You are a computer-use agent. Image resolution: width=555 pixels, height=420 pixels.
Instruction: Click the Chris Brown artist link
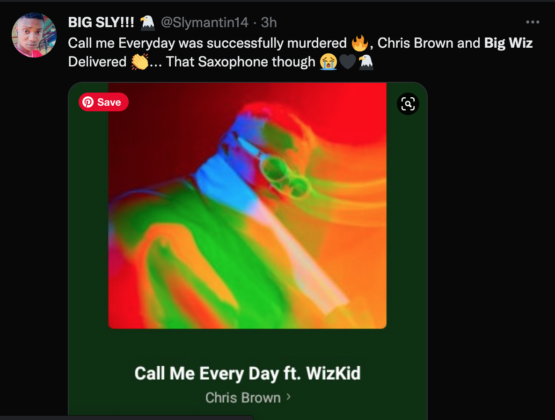pyautogui.click(x=243, y=398)
